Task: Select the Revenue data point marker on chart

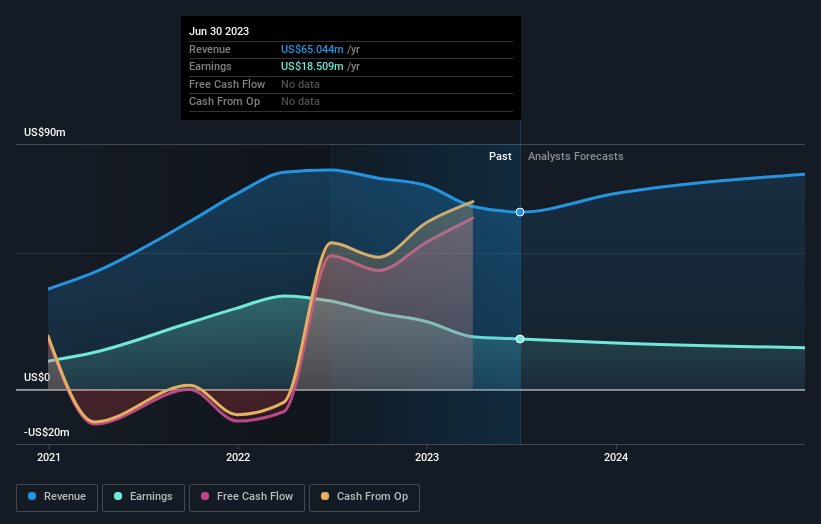Action: pos(520,212)
